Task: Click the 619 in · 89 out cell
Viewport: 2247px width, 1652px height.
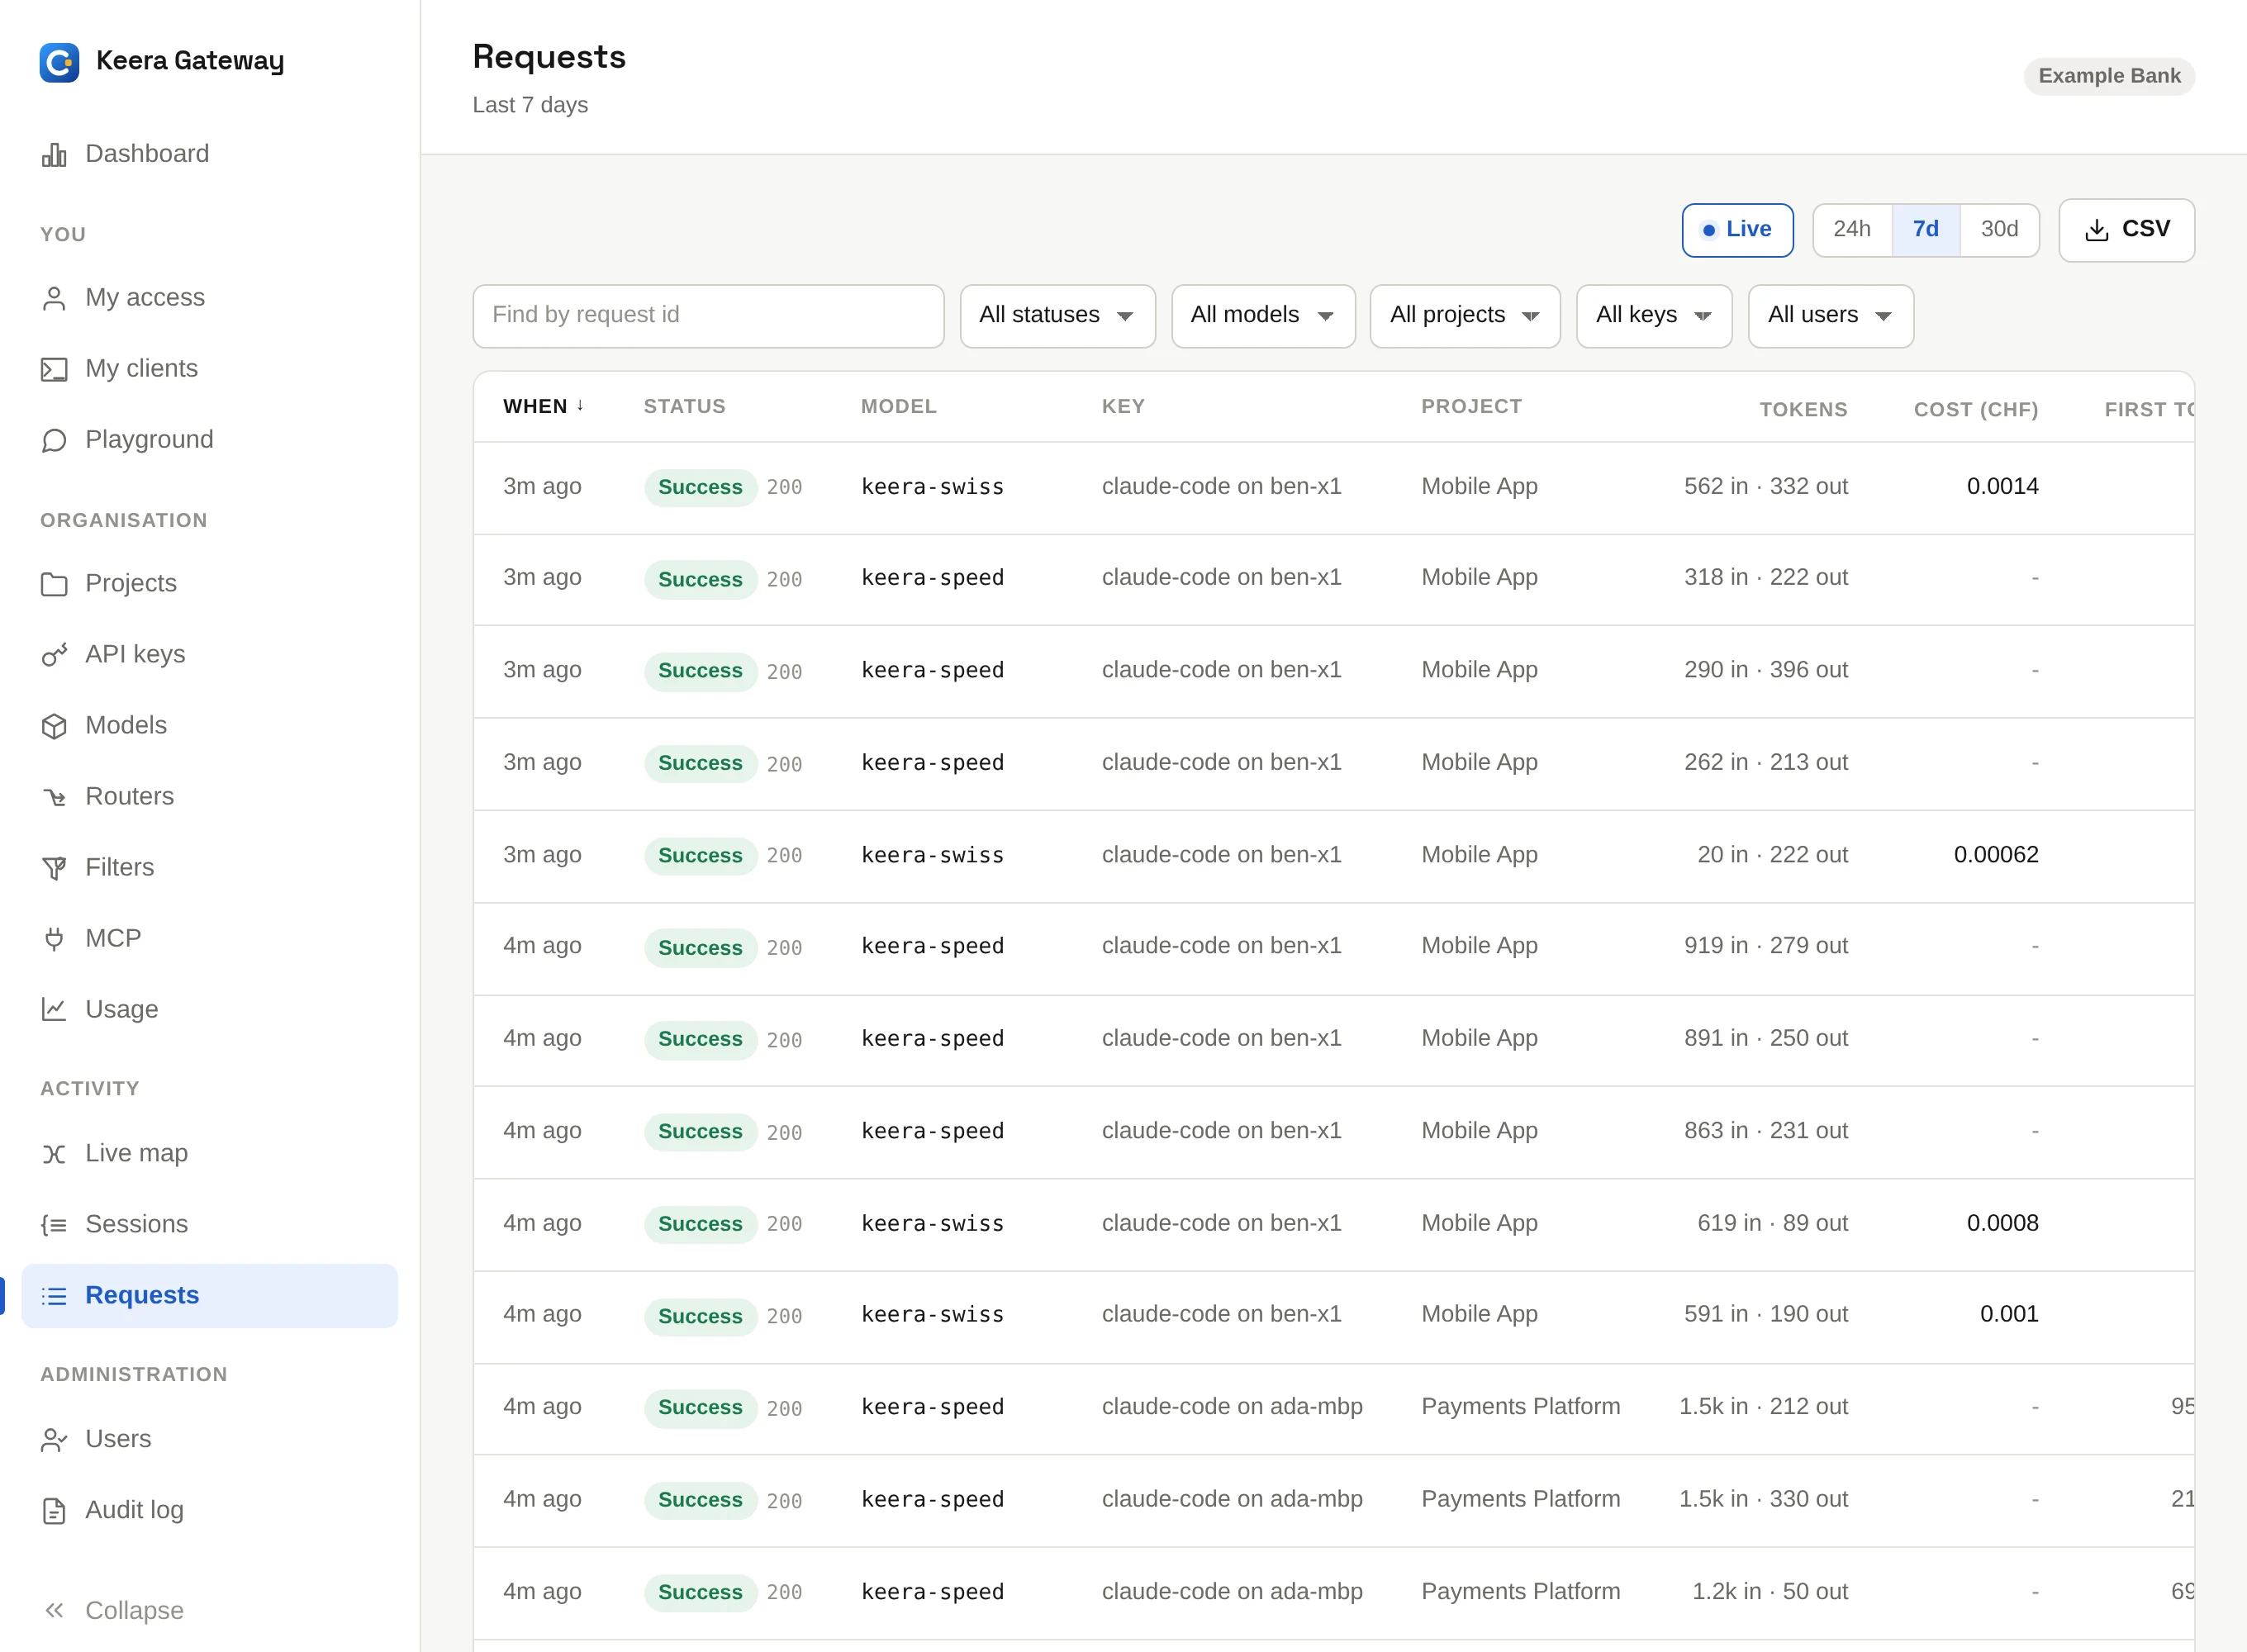Action: point(1772,1223)
